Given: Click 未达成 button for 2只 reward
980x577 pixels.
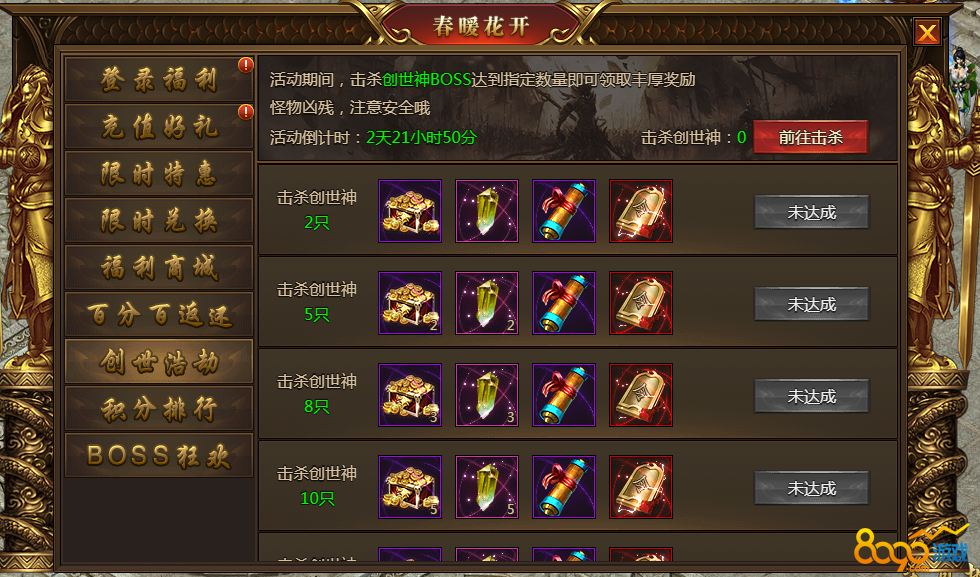Looking at the screenshot, I should pos(811,212).
